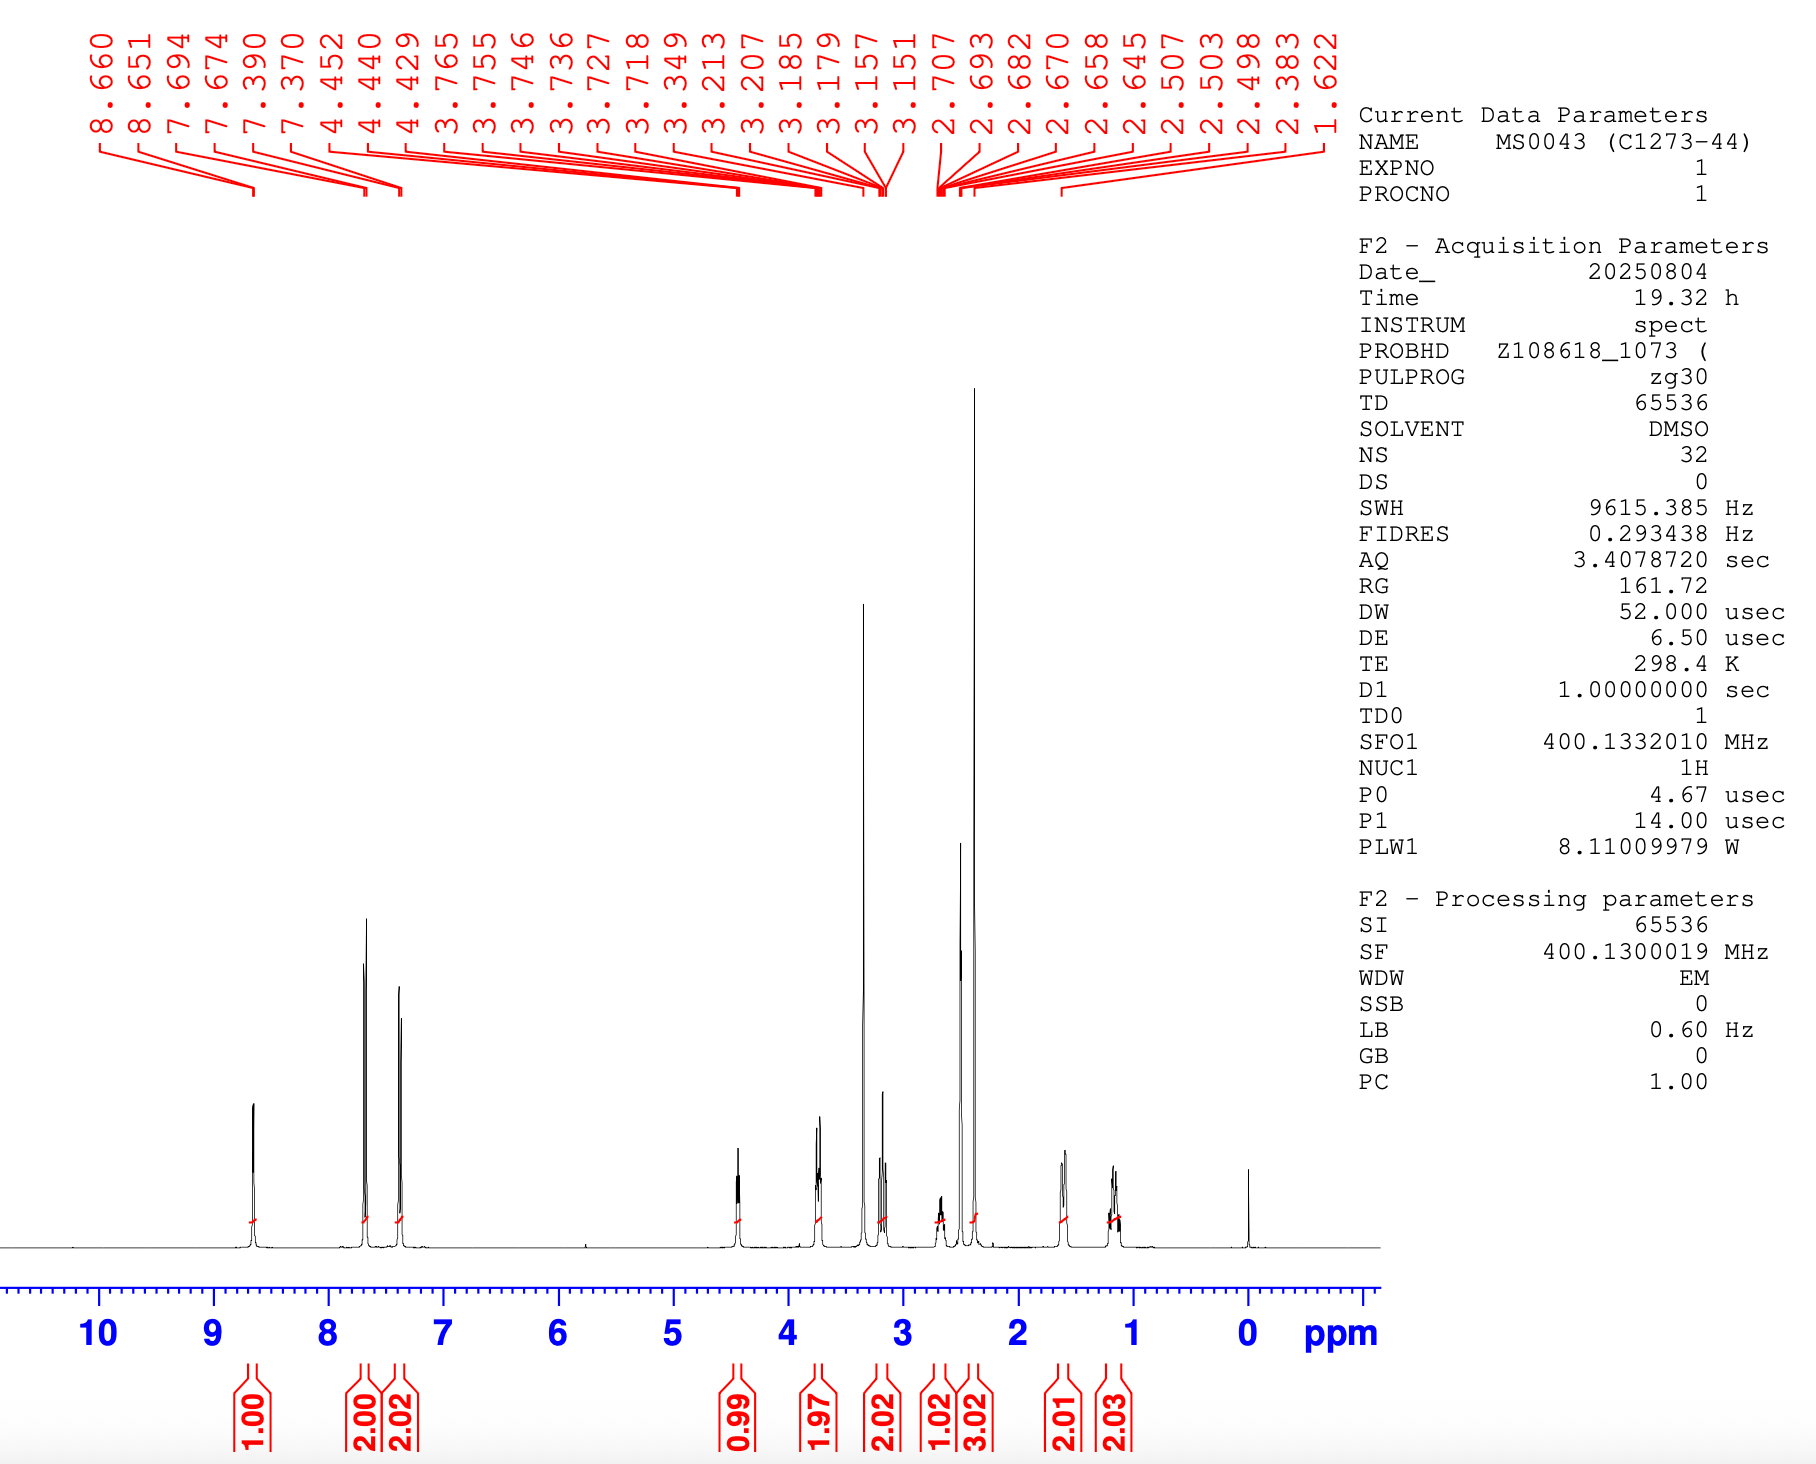Click the peak label 4.452
Viewport: 1816px width, 1464px height.
coord(331,84)
